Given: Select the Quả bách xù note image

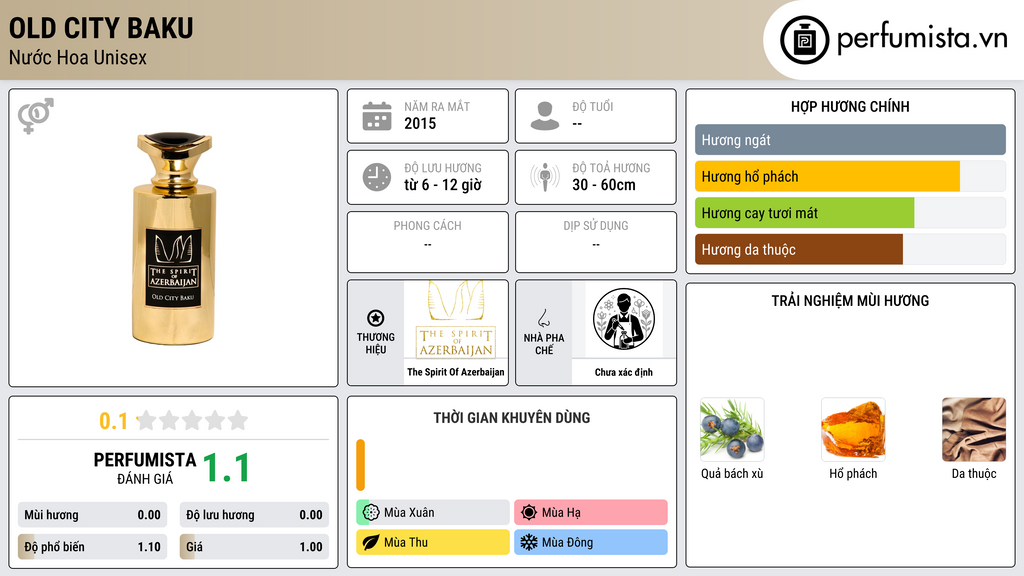Looking at the screenshot, I should click(732, 430).
